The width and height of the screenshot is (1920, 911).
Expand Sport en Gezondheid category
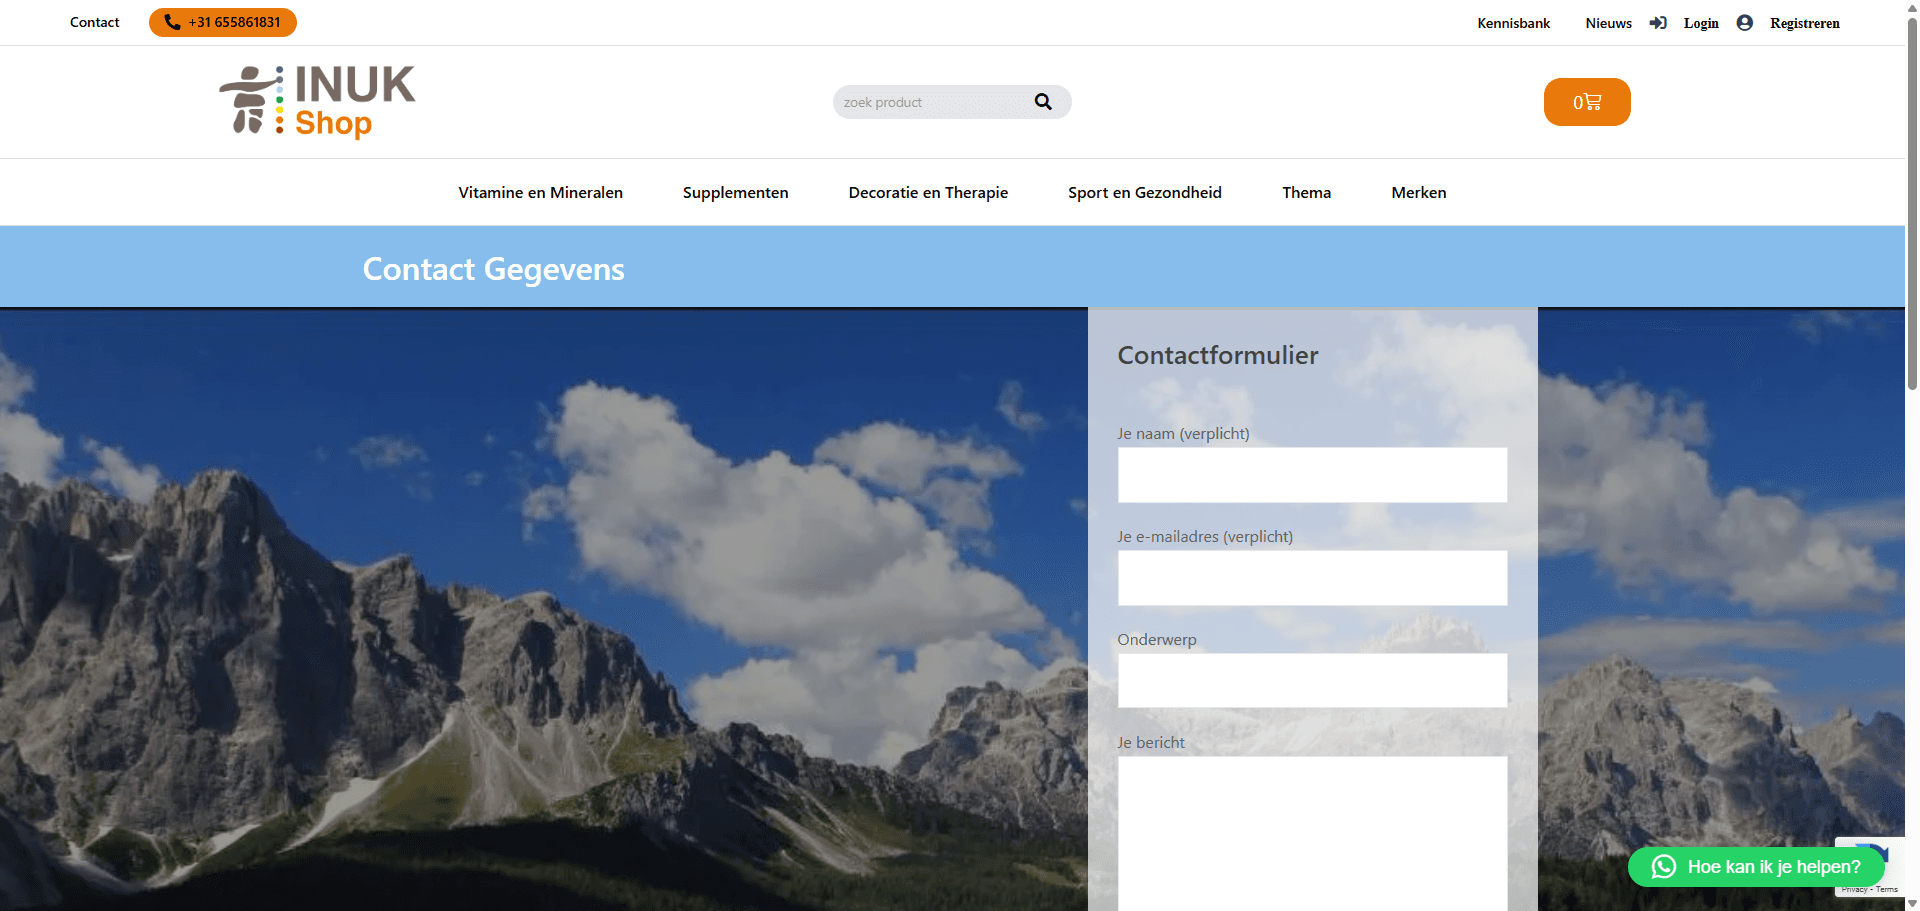1144,193
